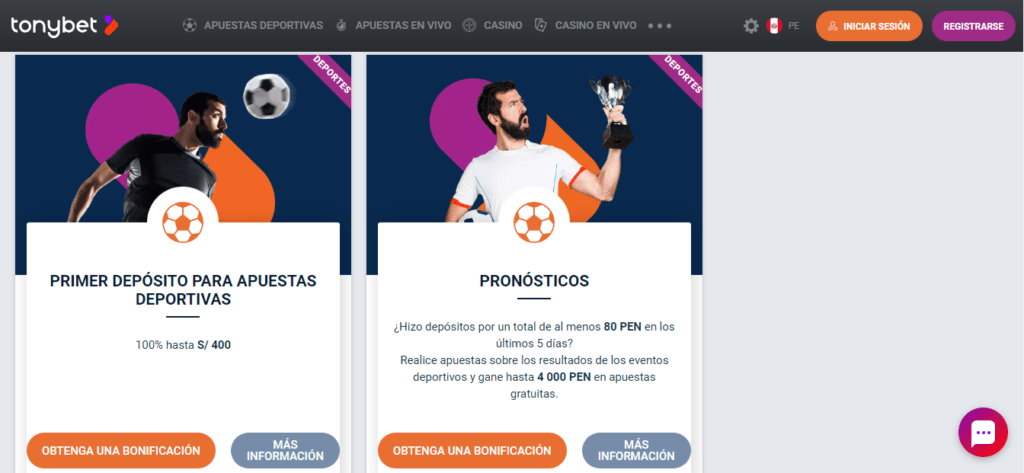
Task: Open the Apuestas en Vivo section
Action: pos(403,26)
